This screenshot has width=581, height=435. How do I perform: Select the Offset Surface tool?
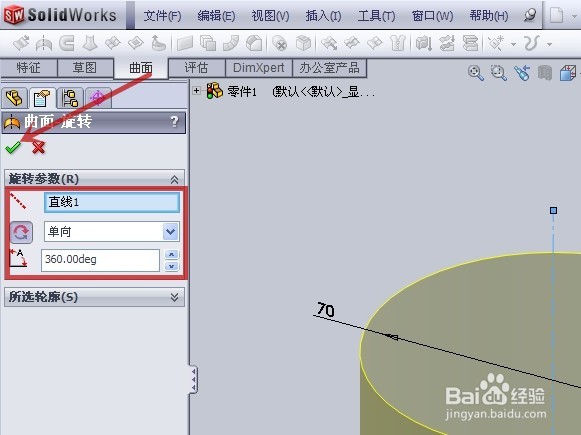click(x=208, y=43)
